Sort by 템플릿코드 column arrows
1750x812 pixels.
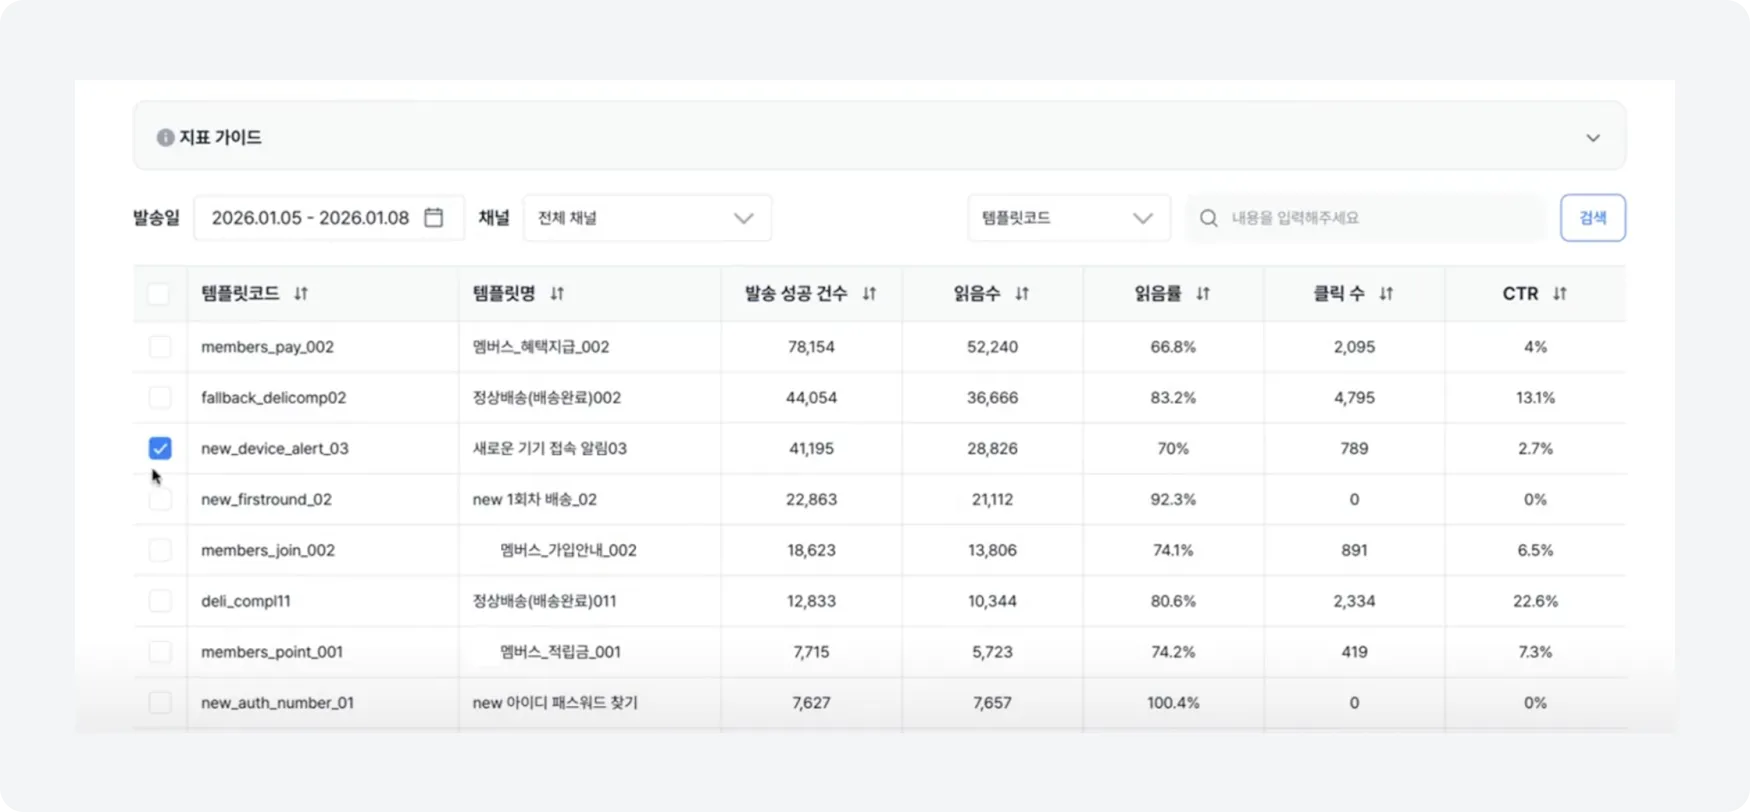point(301,293)
